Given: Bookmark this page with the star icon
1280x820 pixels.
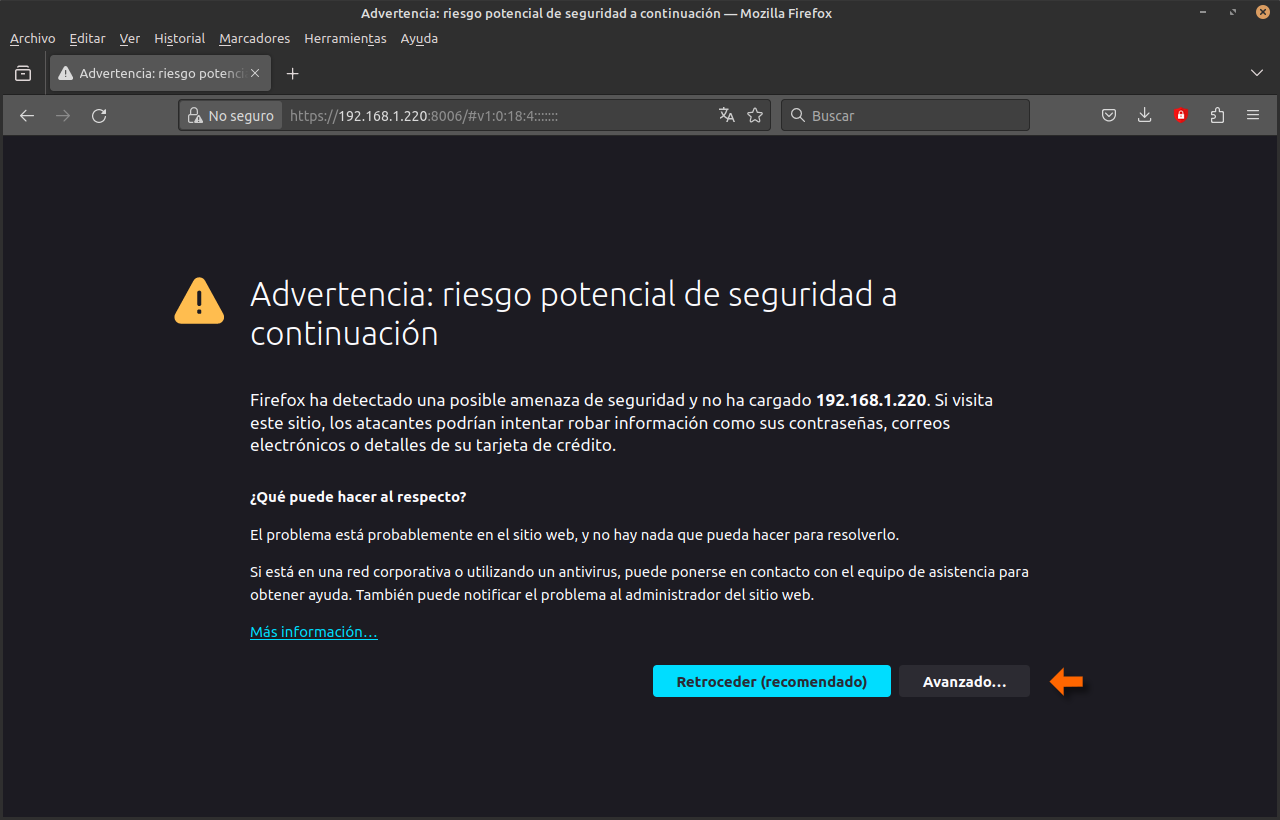Looking at the screenshot, I should 755,116.
